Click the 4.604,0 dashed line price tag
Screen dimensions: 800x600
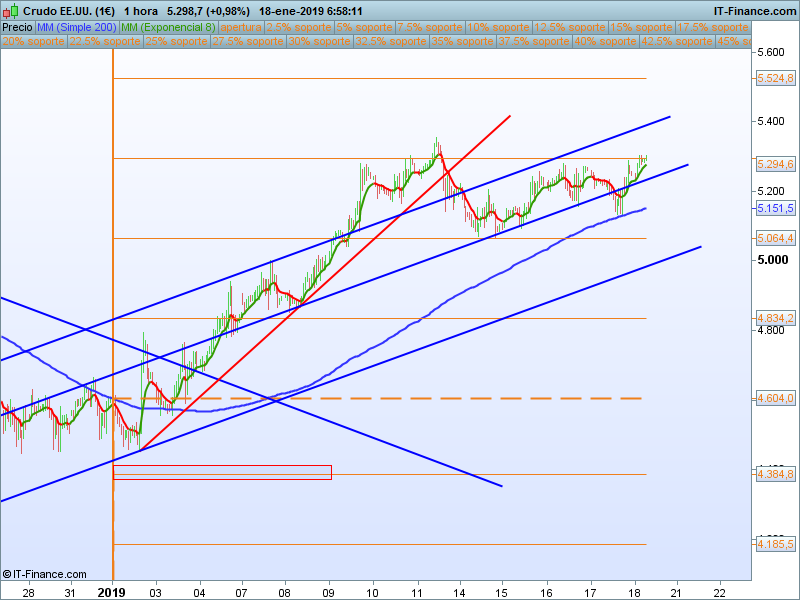click(x=776, y=398)
